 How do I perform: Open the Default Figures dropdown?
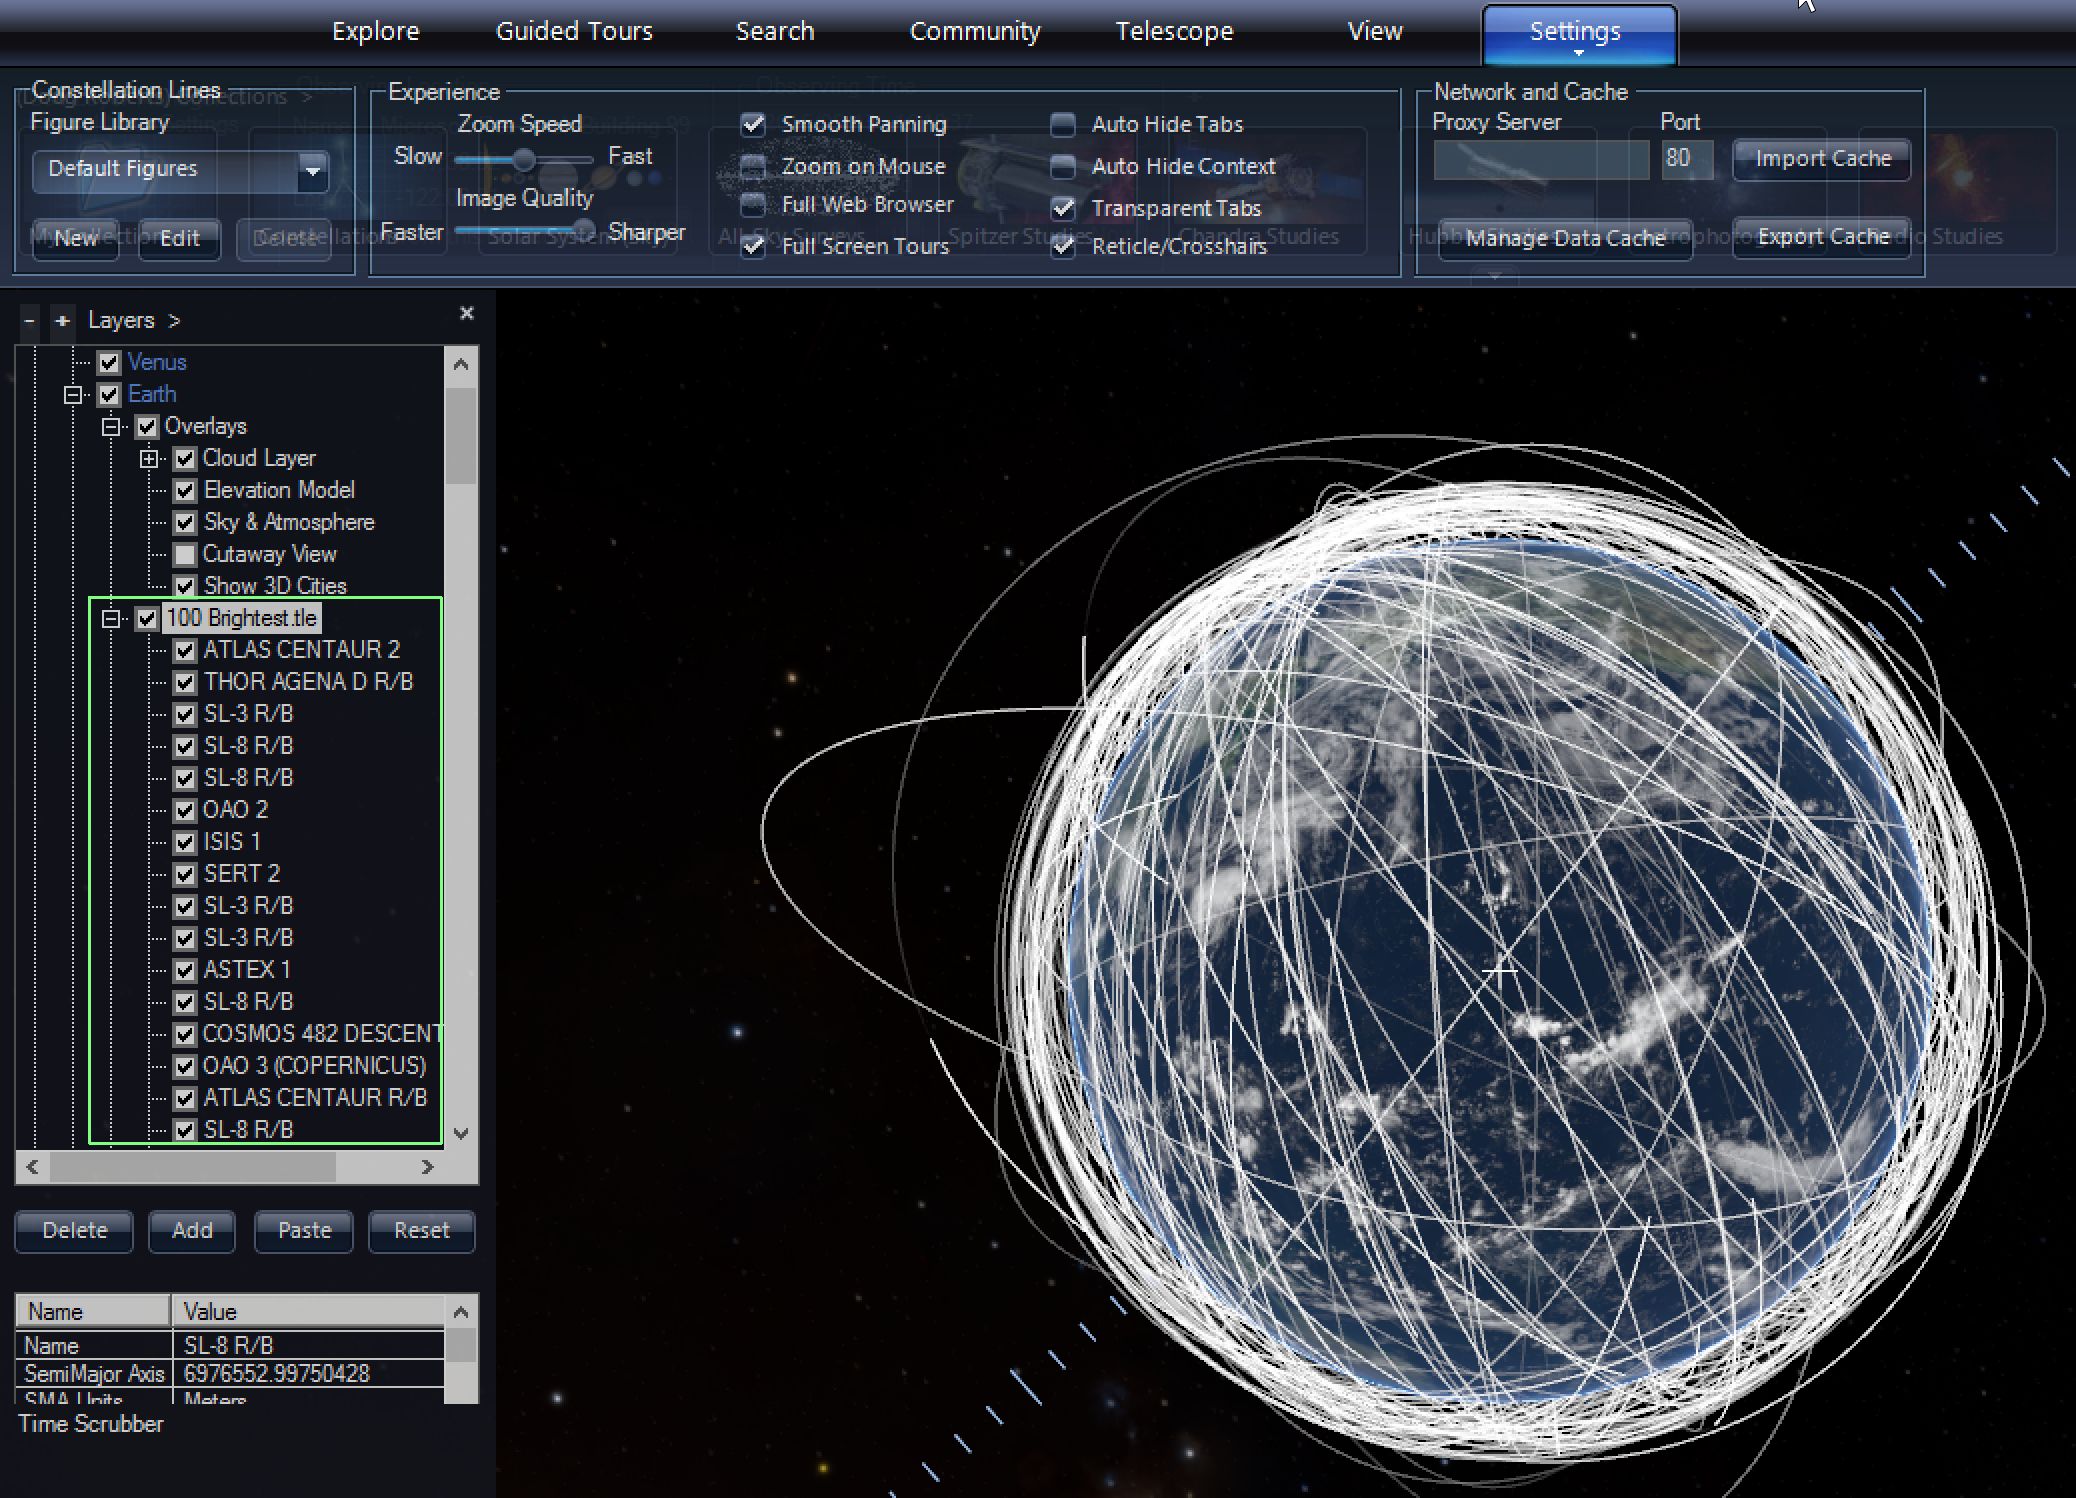click(x=313, y=170)
